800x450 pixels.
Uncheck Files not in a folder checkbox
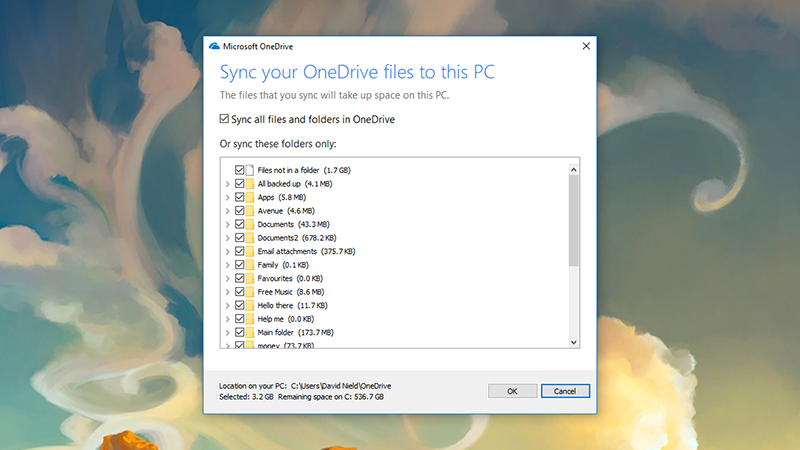click(239, 170)
